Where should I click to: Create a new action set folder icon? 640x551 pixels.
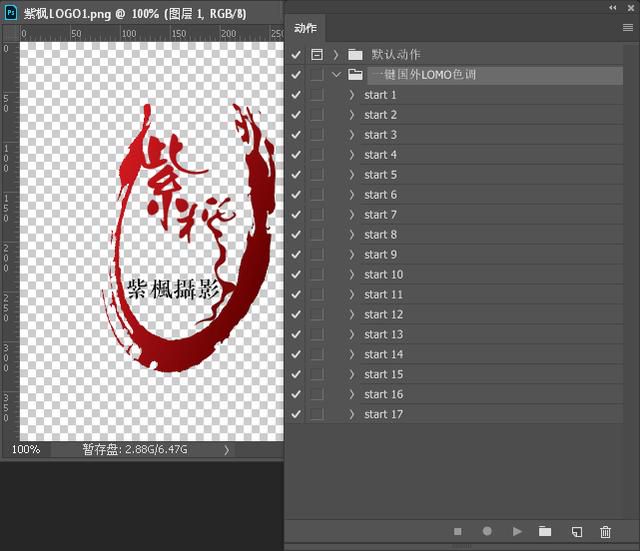pyautogui.click(x=545, y=531)
